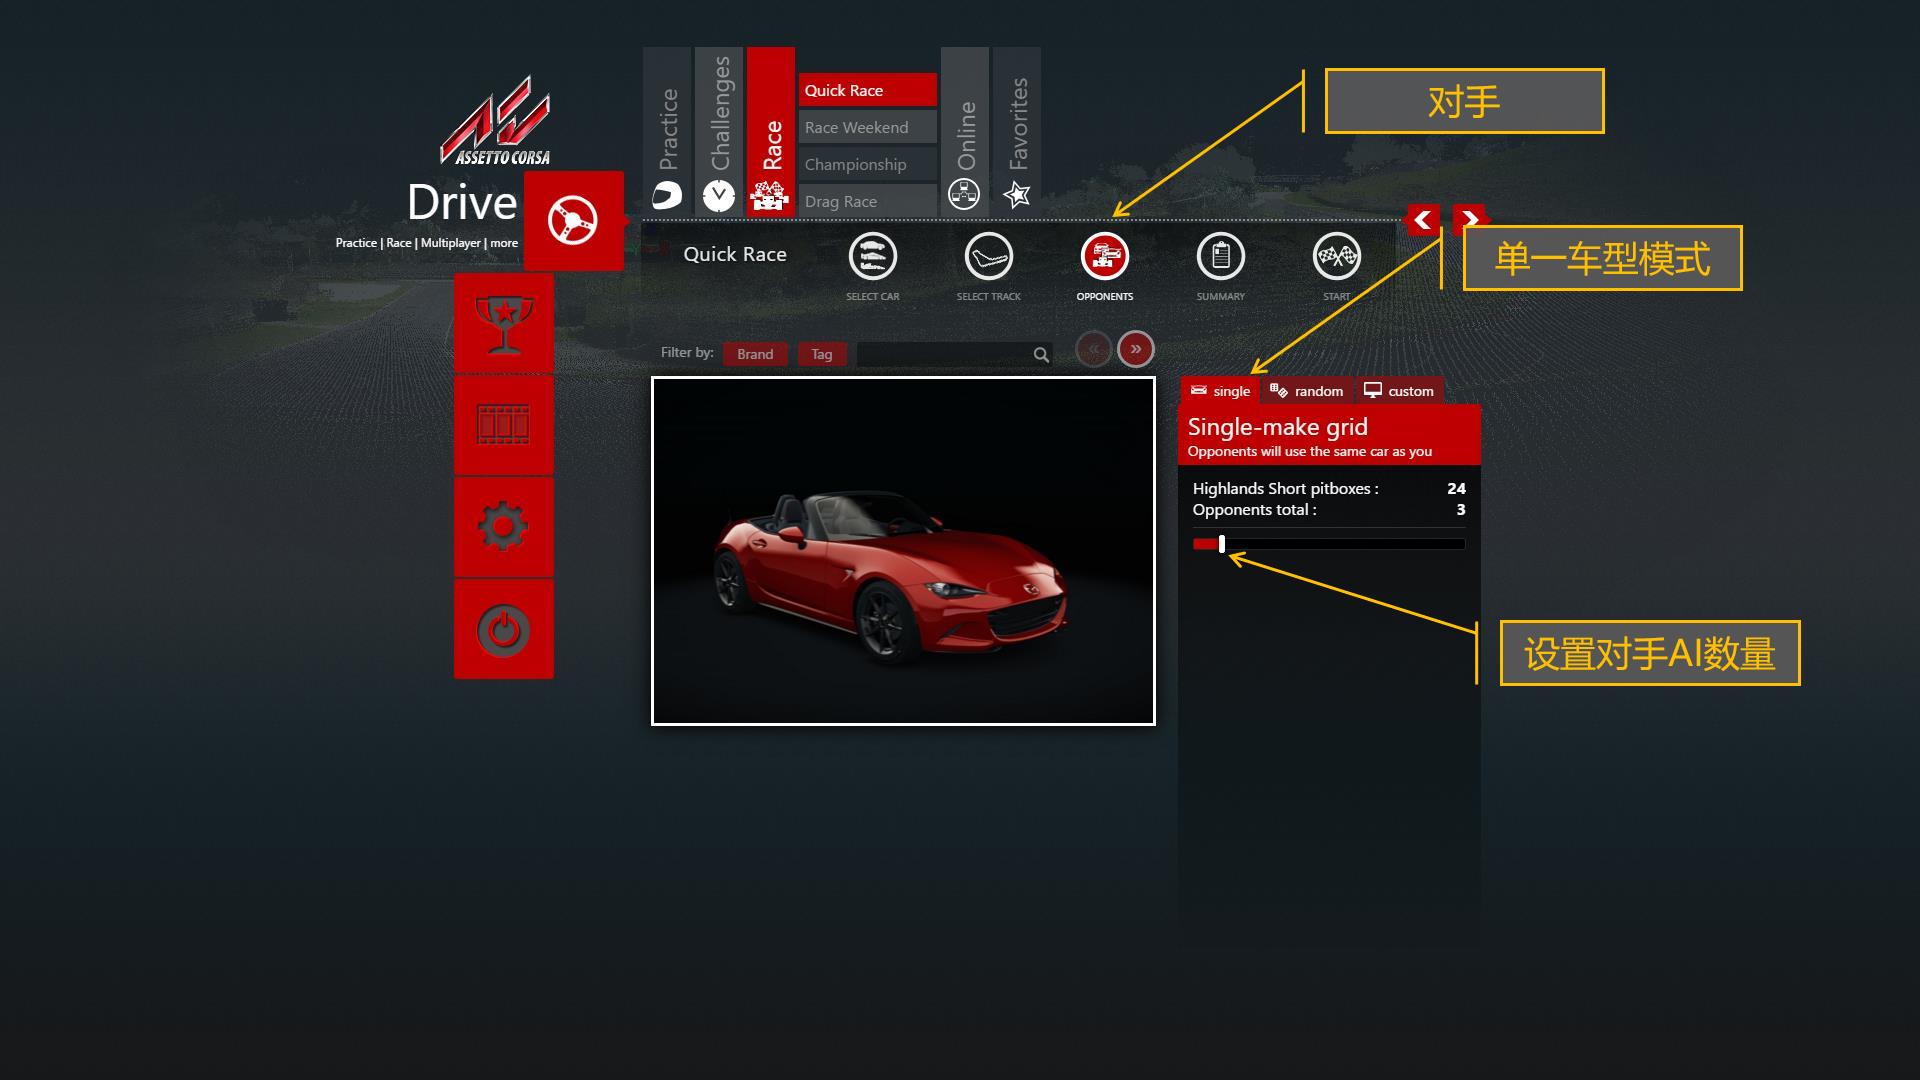
Task: Open the Challenges clock tab
Action: coord(719,131)
